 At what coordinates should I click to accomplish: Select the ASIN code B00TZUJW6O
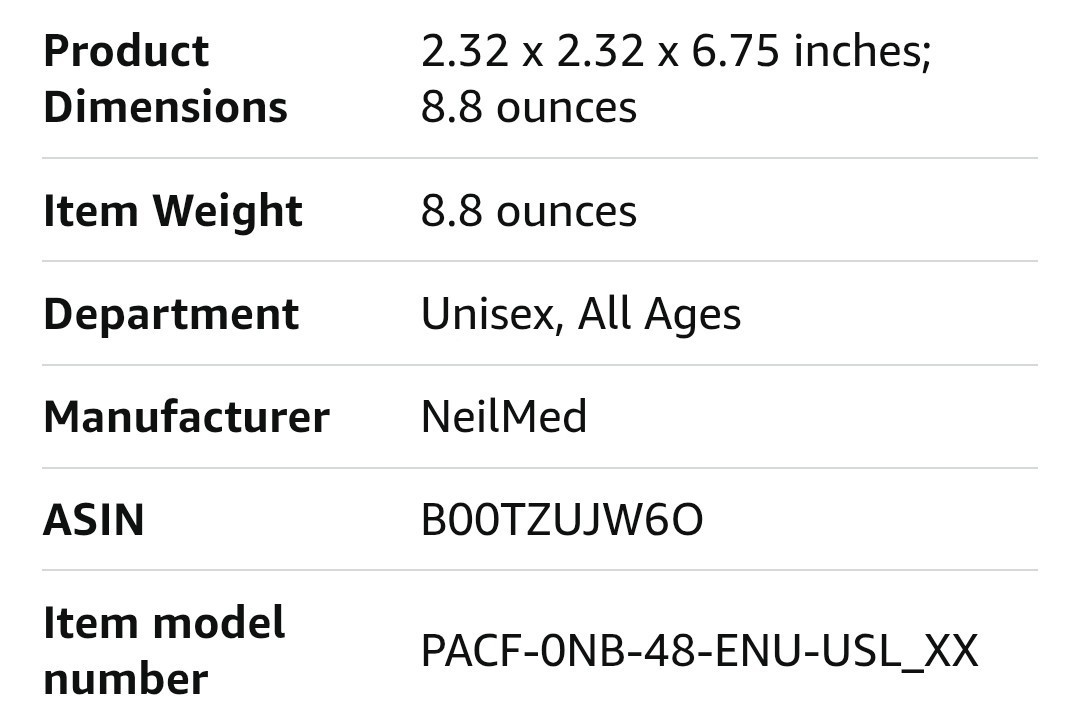562,520
